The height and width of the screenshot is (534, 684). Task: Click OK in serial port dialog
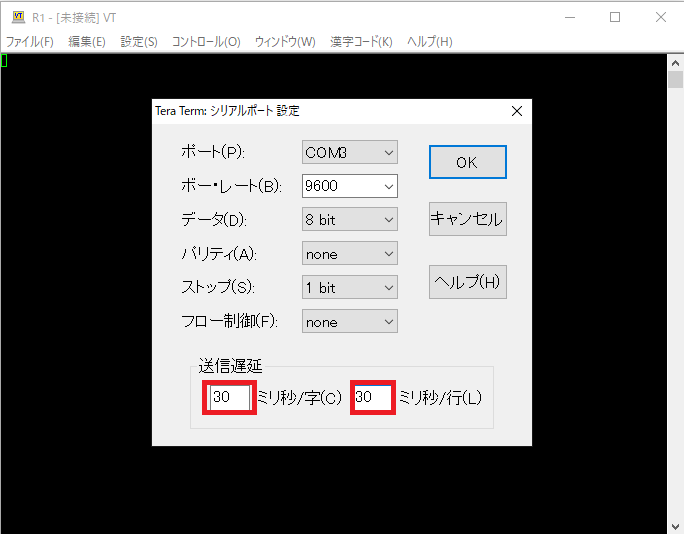point(468,162)
